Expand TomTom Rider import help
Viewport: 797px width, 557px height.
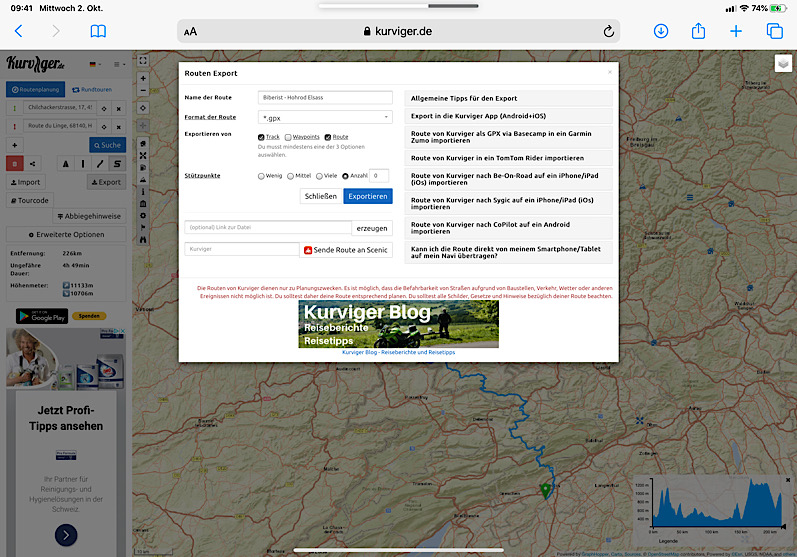click(x=508, y=158)
